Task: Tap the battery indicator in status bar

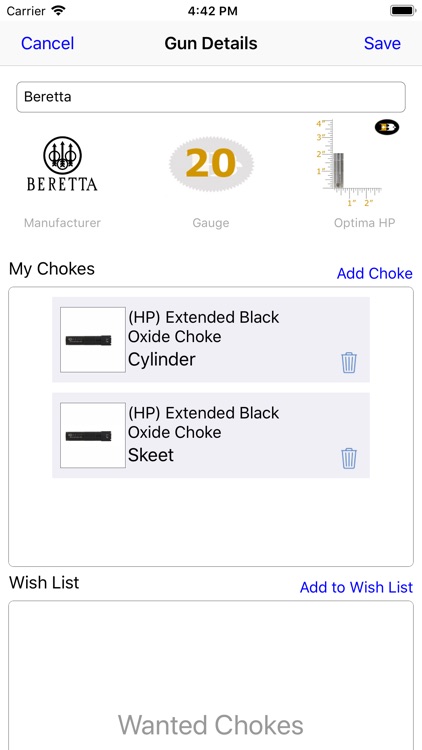Action: (x=403, y=11)
